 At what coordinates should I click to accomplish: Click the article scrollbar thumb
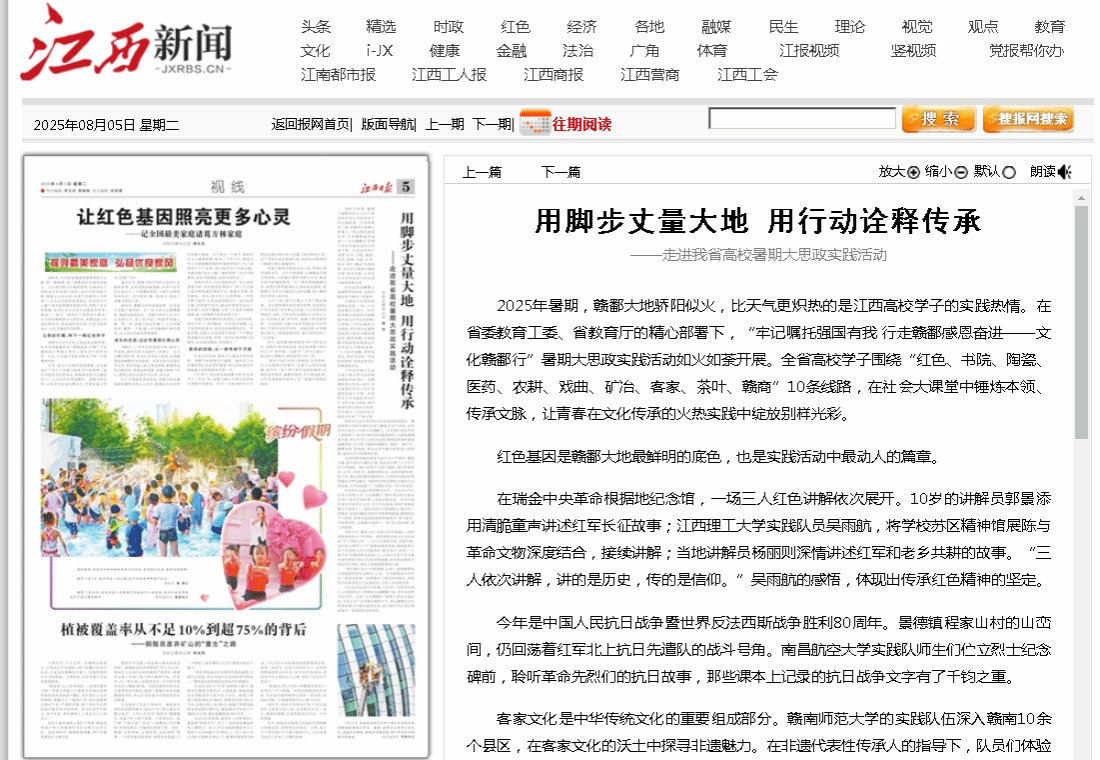[1081, 321]
